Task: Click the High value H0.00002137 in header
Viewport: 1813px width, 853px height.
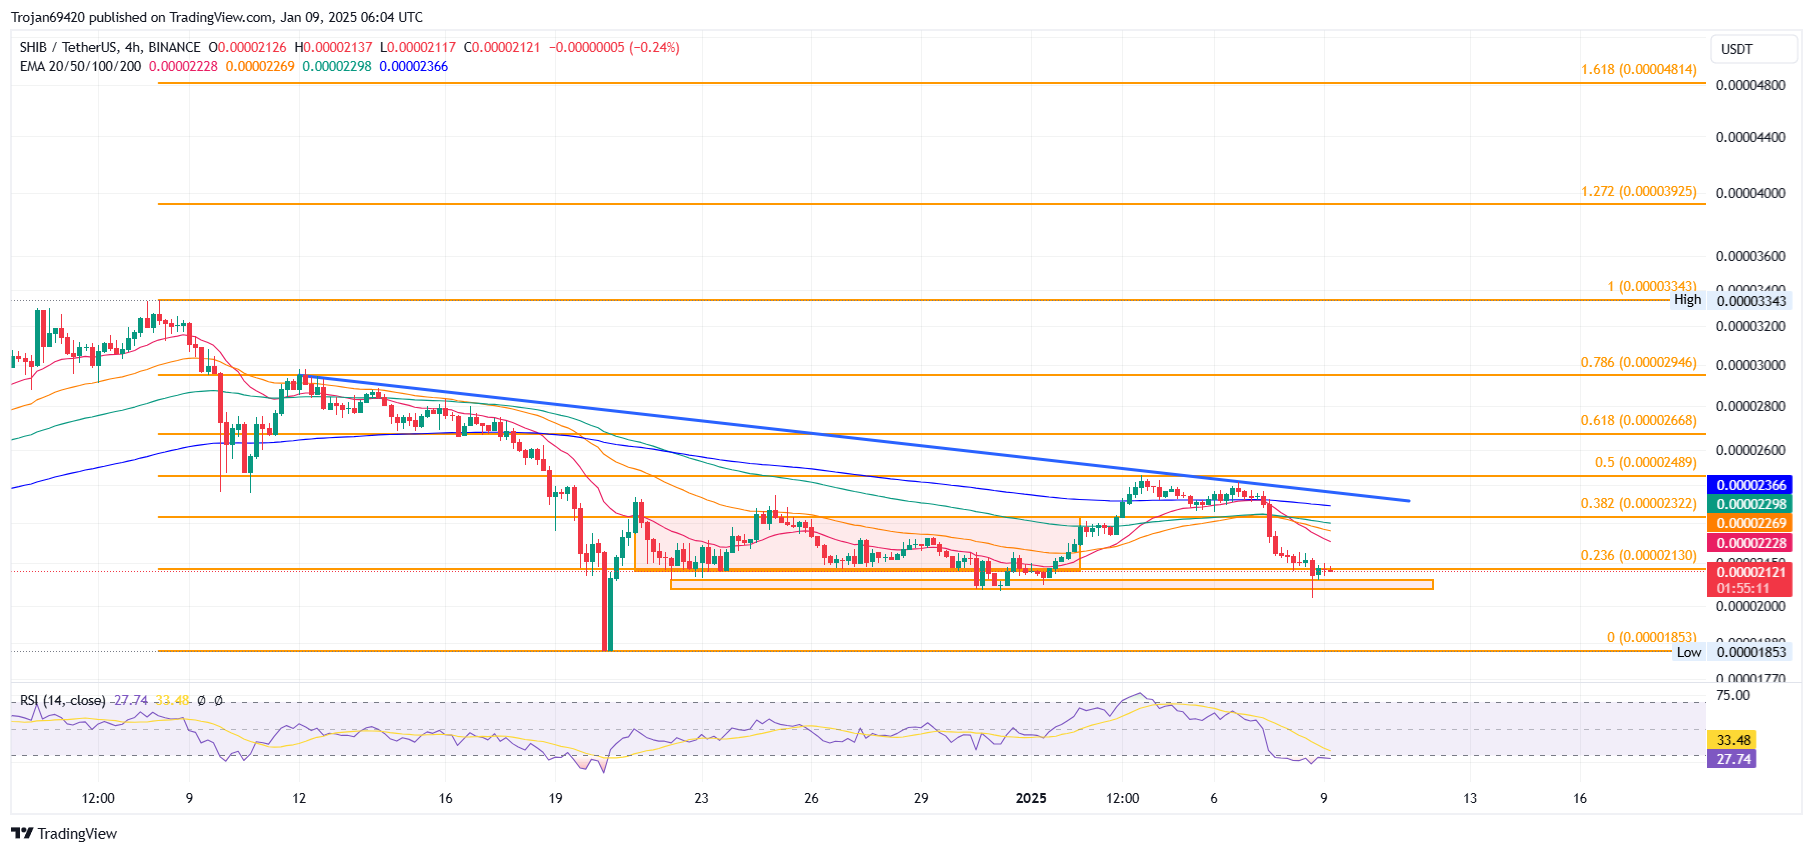Action: (x=333, y=47)
